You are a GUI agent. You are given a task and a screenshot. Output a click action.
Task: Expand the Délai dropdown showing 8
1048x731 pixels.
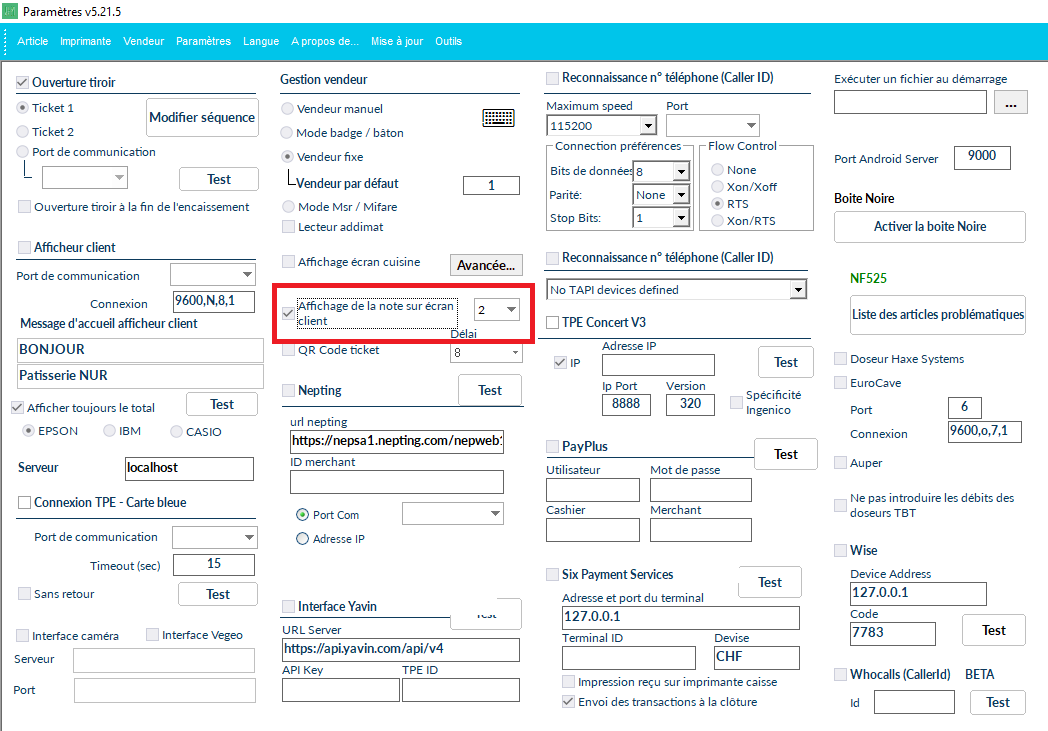point(515,352)
